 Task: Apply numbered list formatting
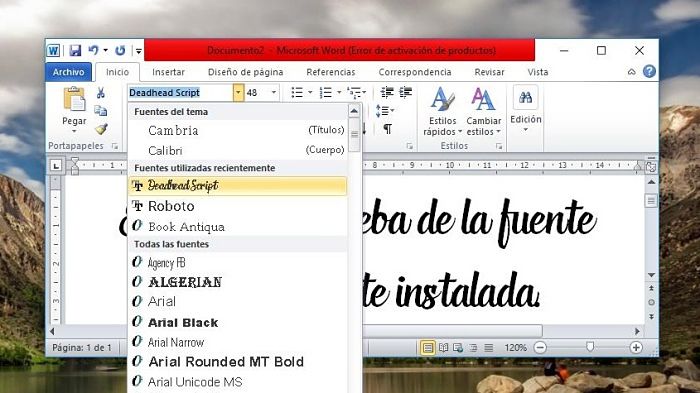point(325,92)
